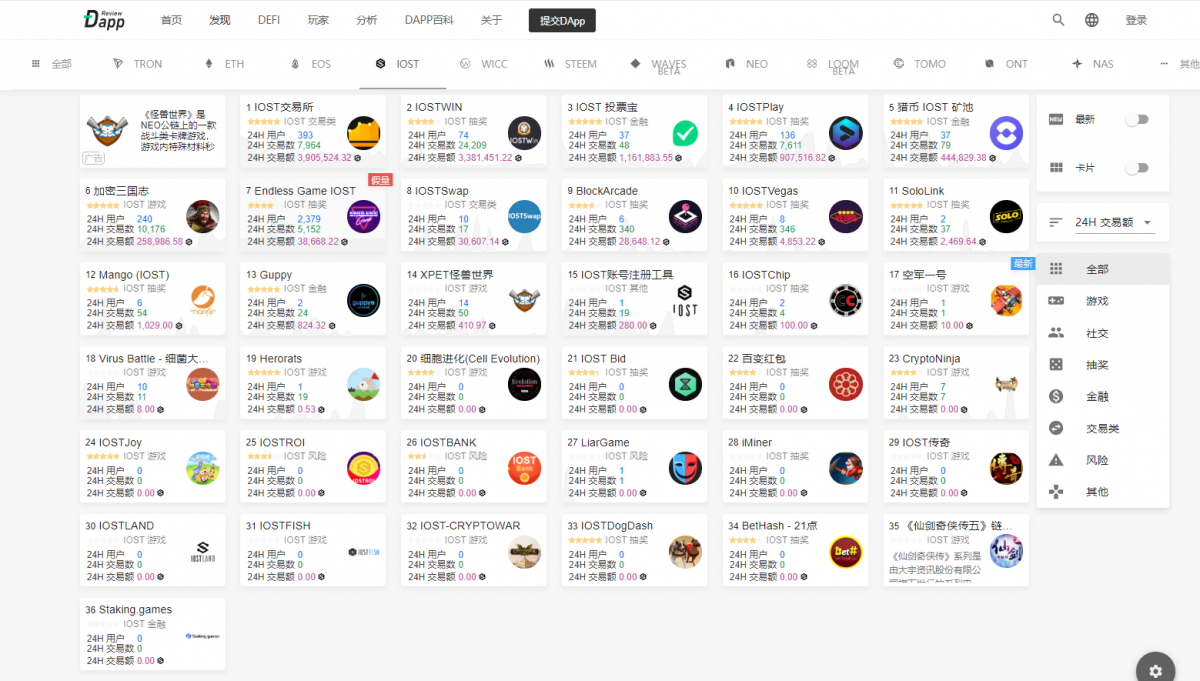Filter by 风险 category
The width and height of the screenshot is (1200, 681).
pyautogui.click(x=1103, y=460)
